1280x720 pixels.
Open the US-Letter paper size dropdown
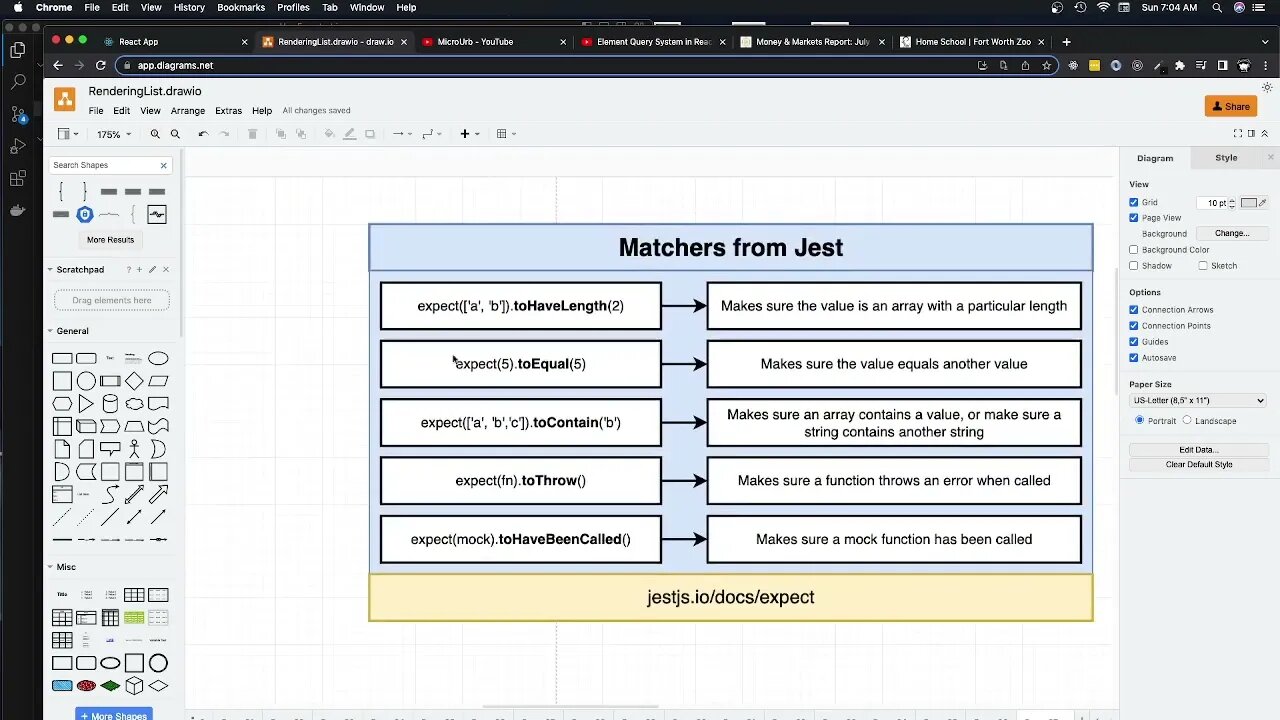point(1198,400)
